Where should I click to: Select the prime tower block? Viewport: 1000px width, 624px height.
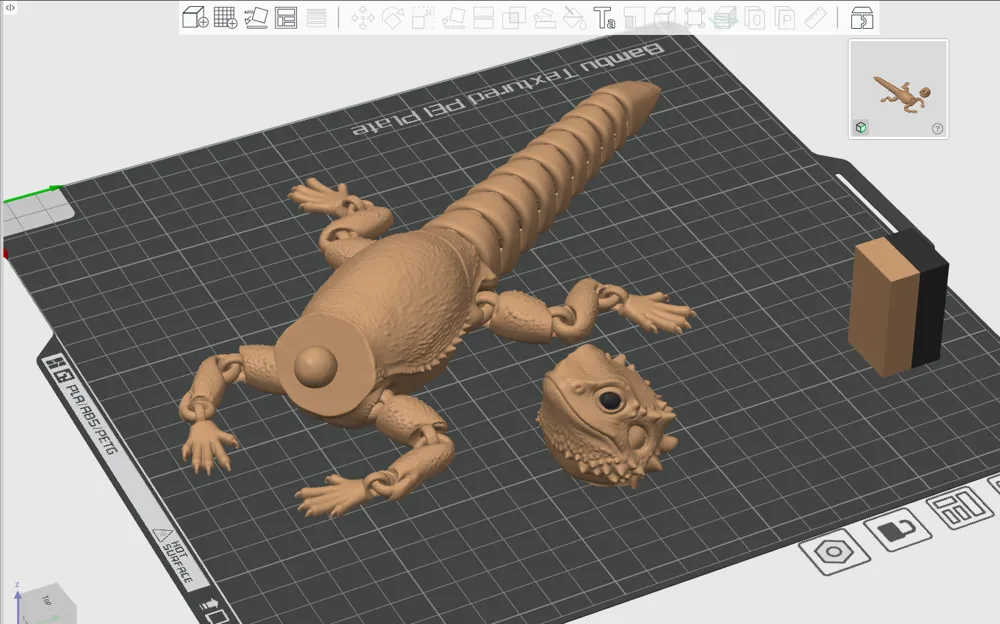(x=899, y=303)
